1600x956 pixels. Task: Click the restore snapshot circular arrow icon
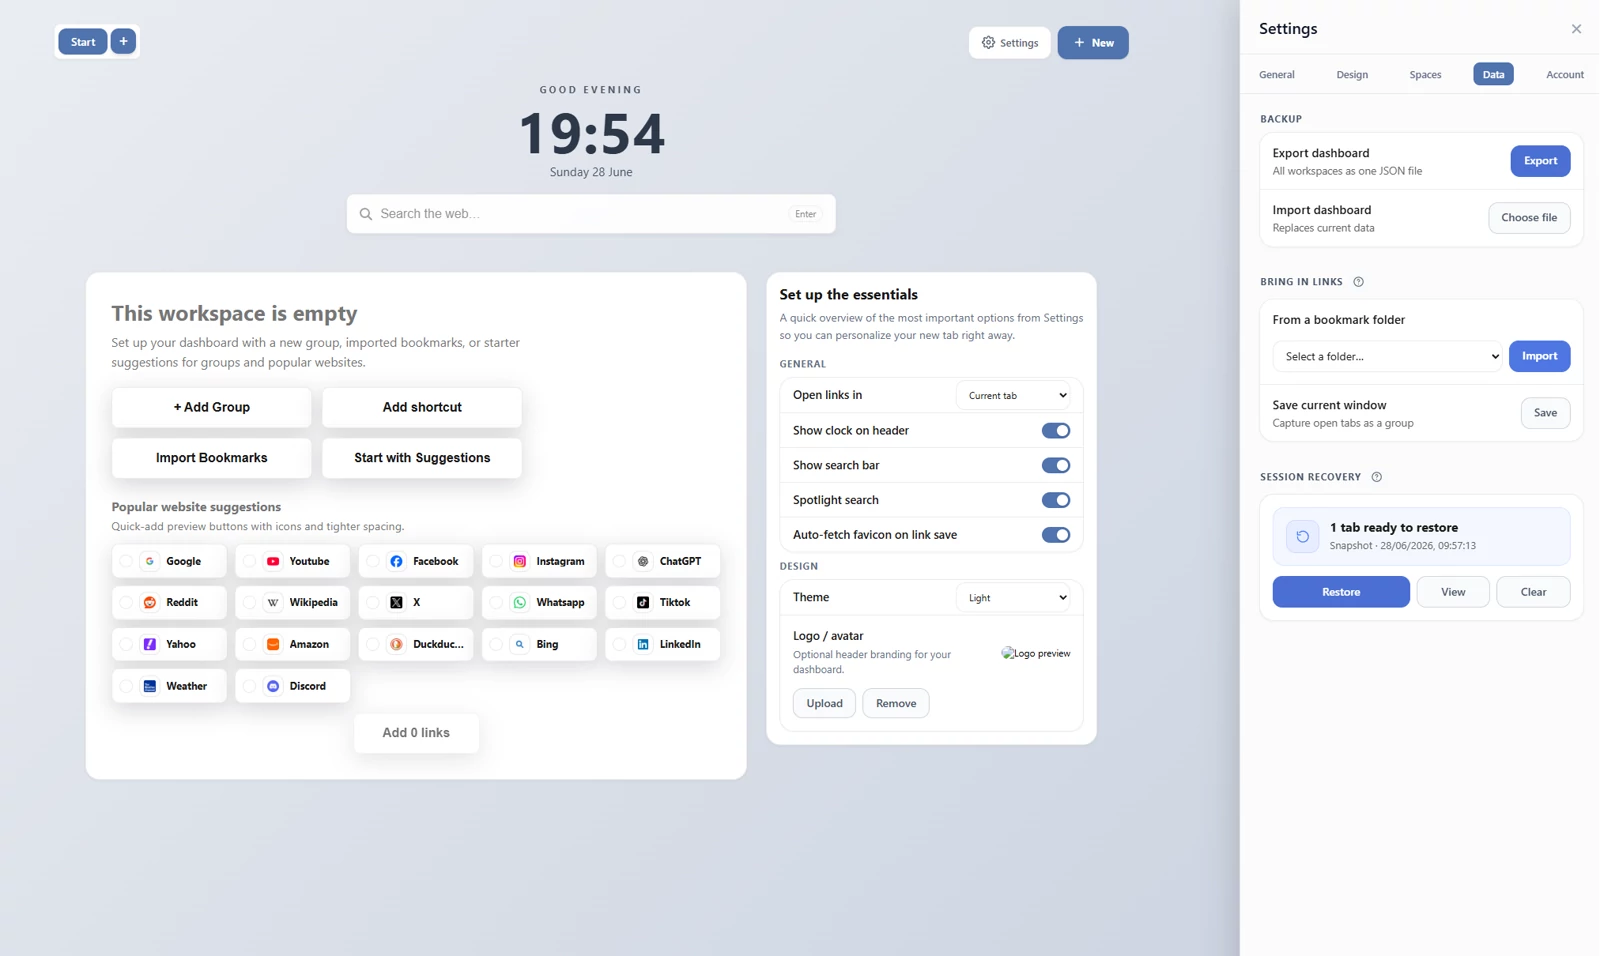click(x=1302, y=536)
